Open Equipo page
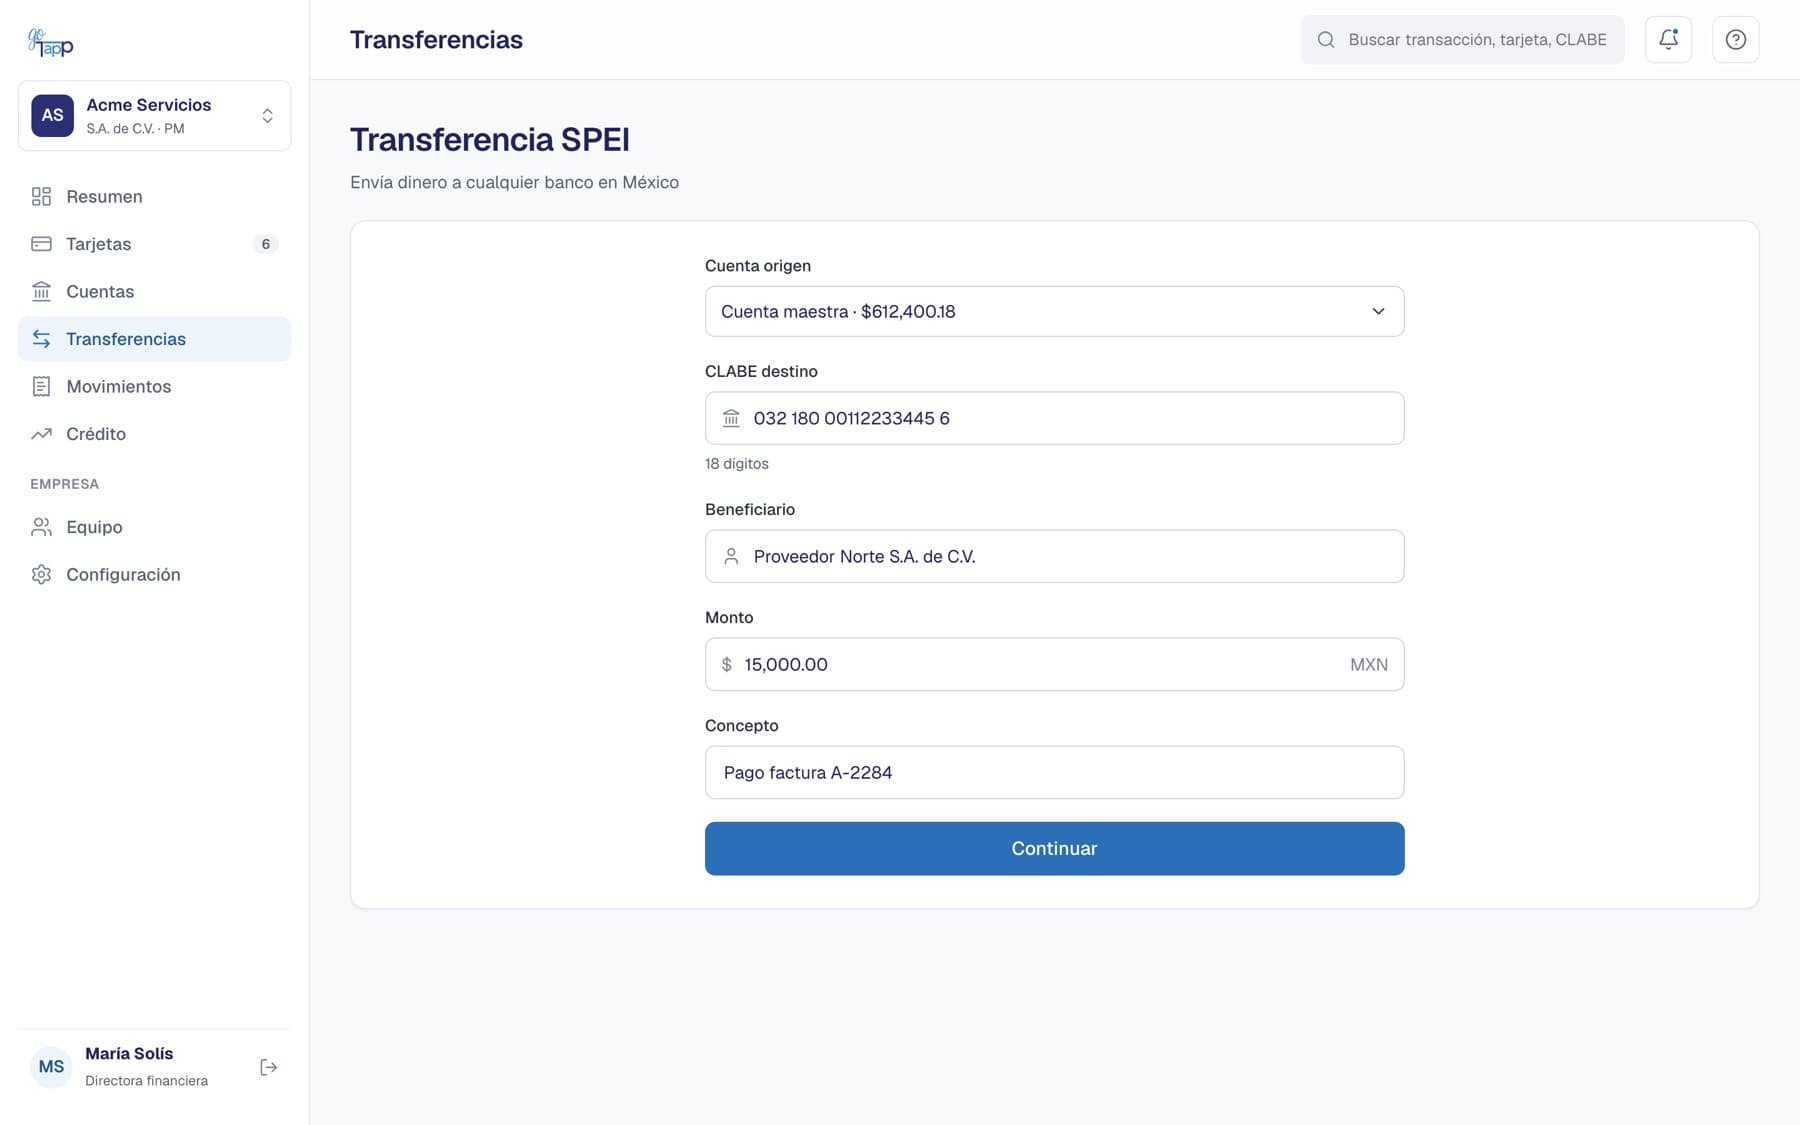The height and width of the screenshot is (1125, 1800). click(x=154, y=527)
